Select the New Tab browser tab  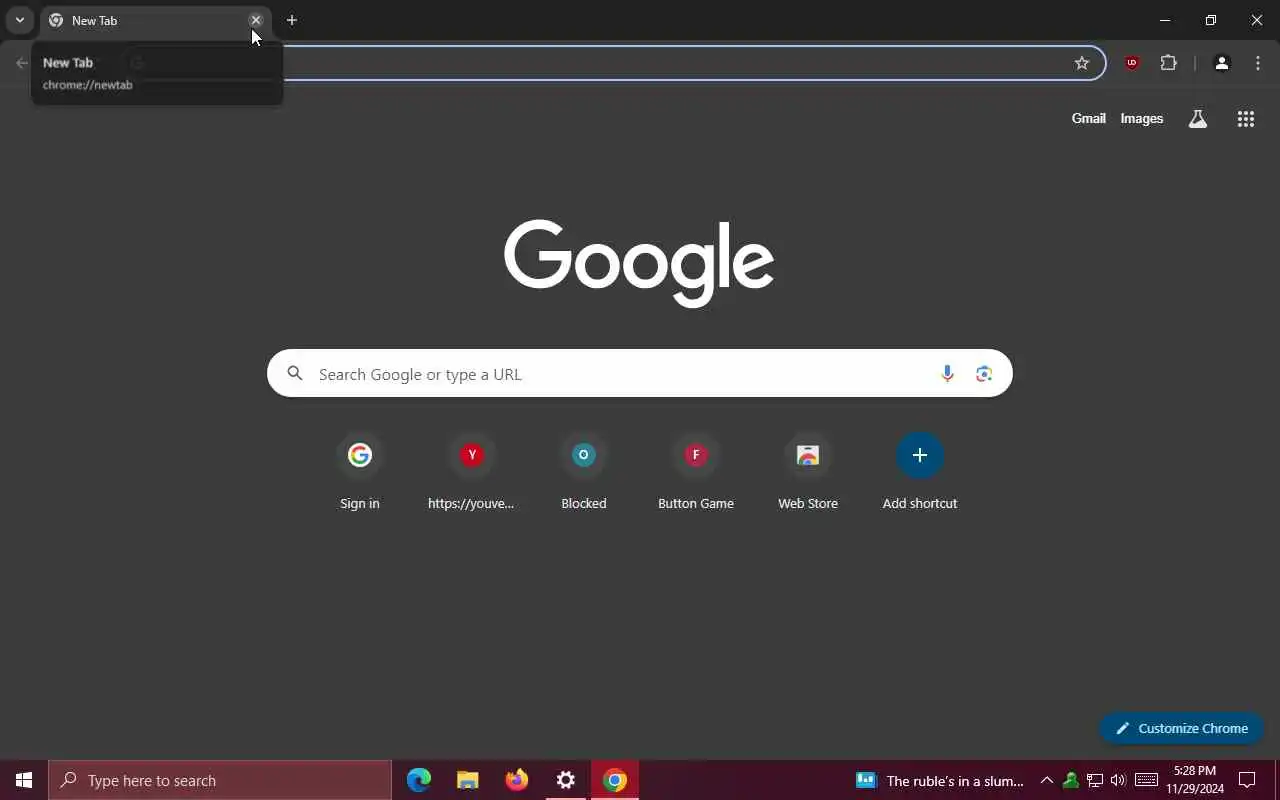(x=155, y=20)
